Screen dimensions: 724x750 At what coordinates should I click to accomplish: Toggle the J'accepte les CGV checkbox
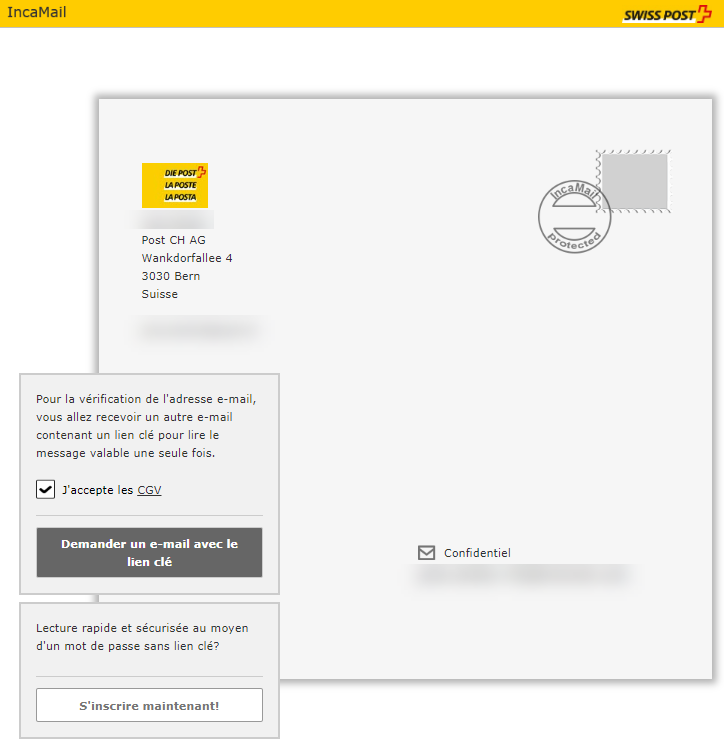[45, 489]
